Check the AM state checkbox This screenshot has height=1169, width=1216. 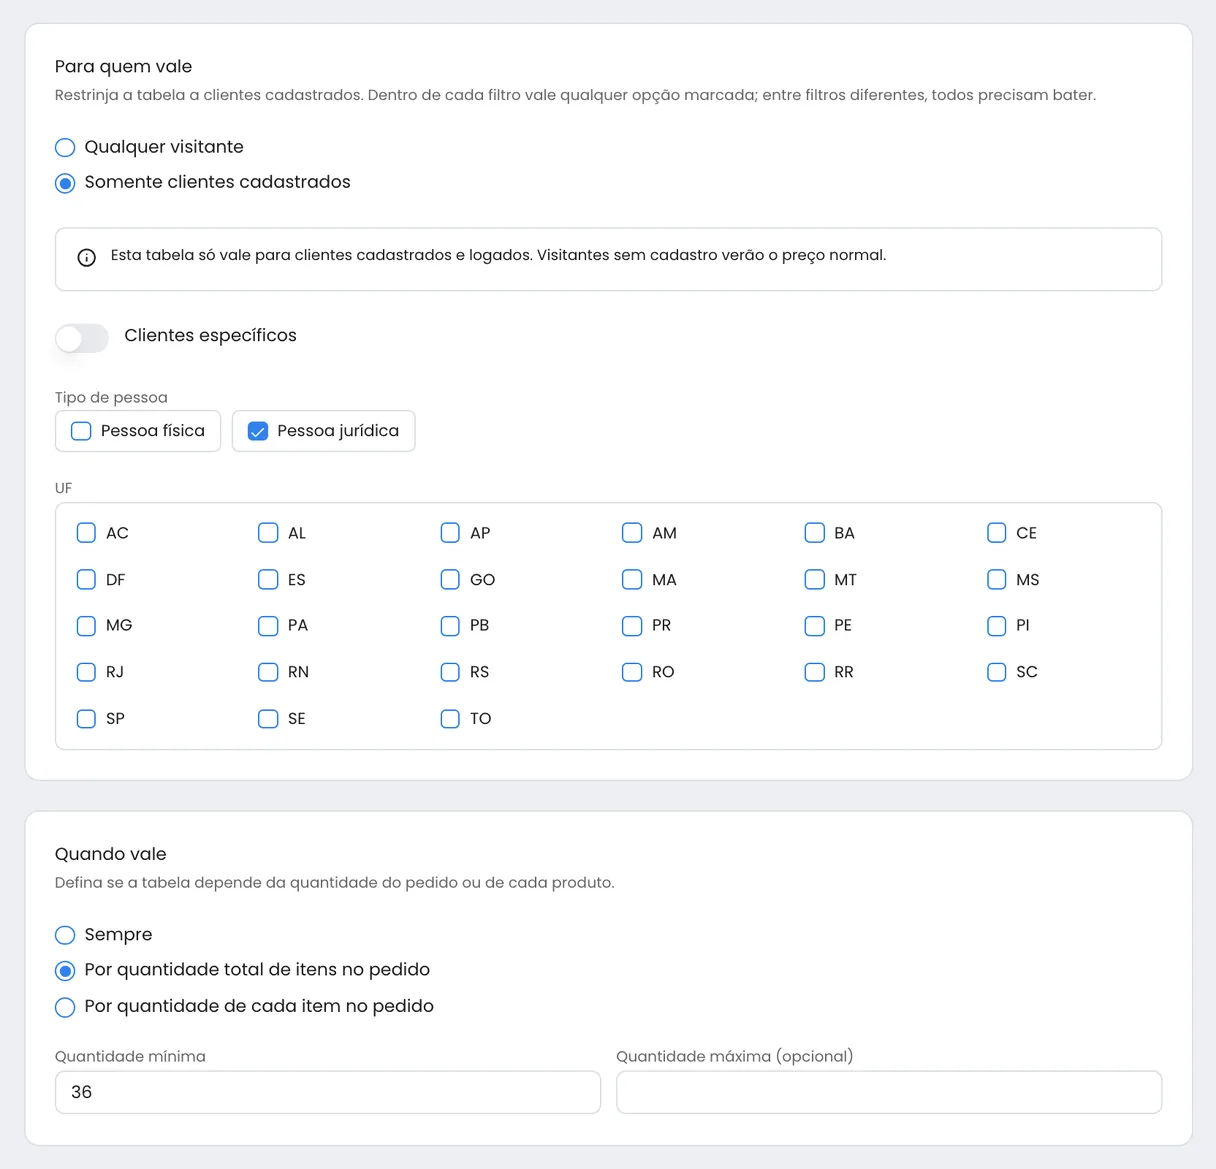tap(632, 533)
